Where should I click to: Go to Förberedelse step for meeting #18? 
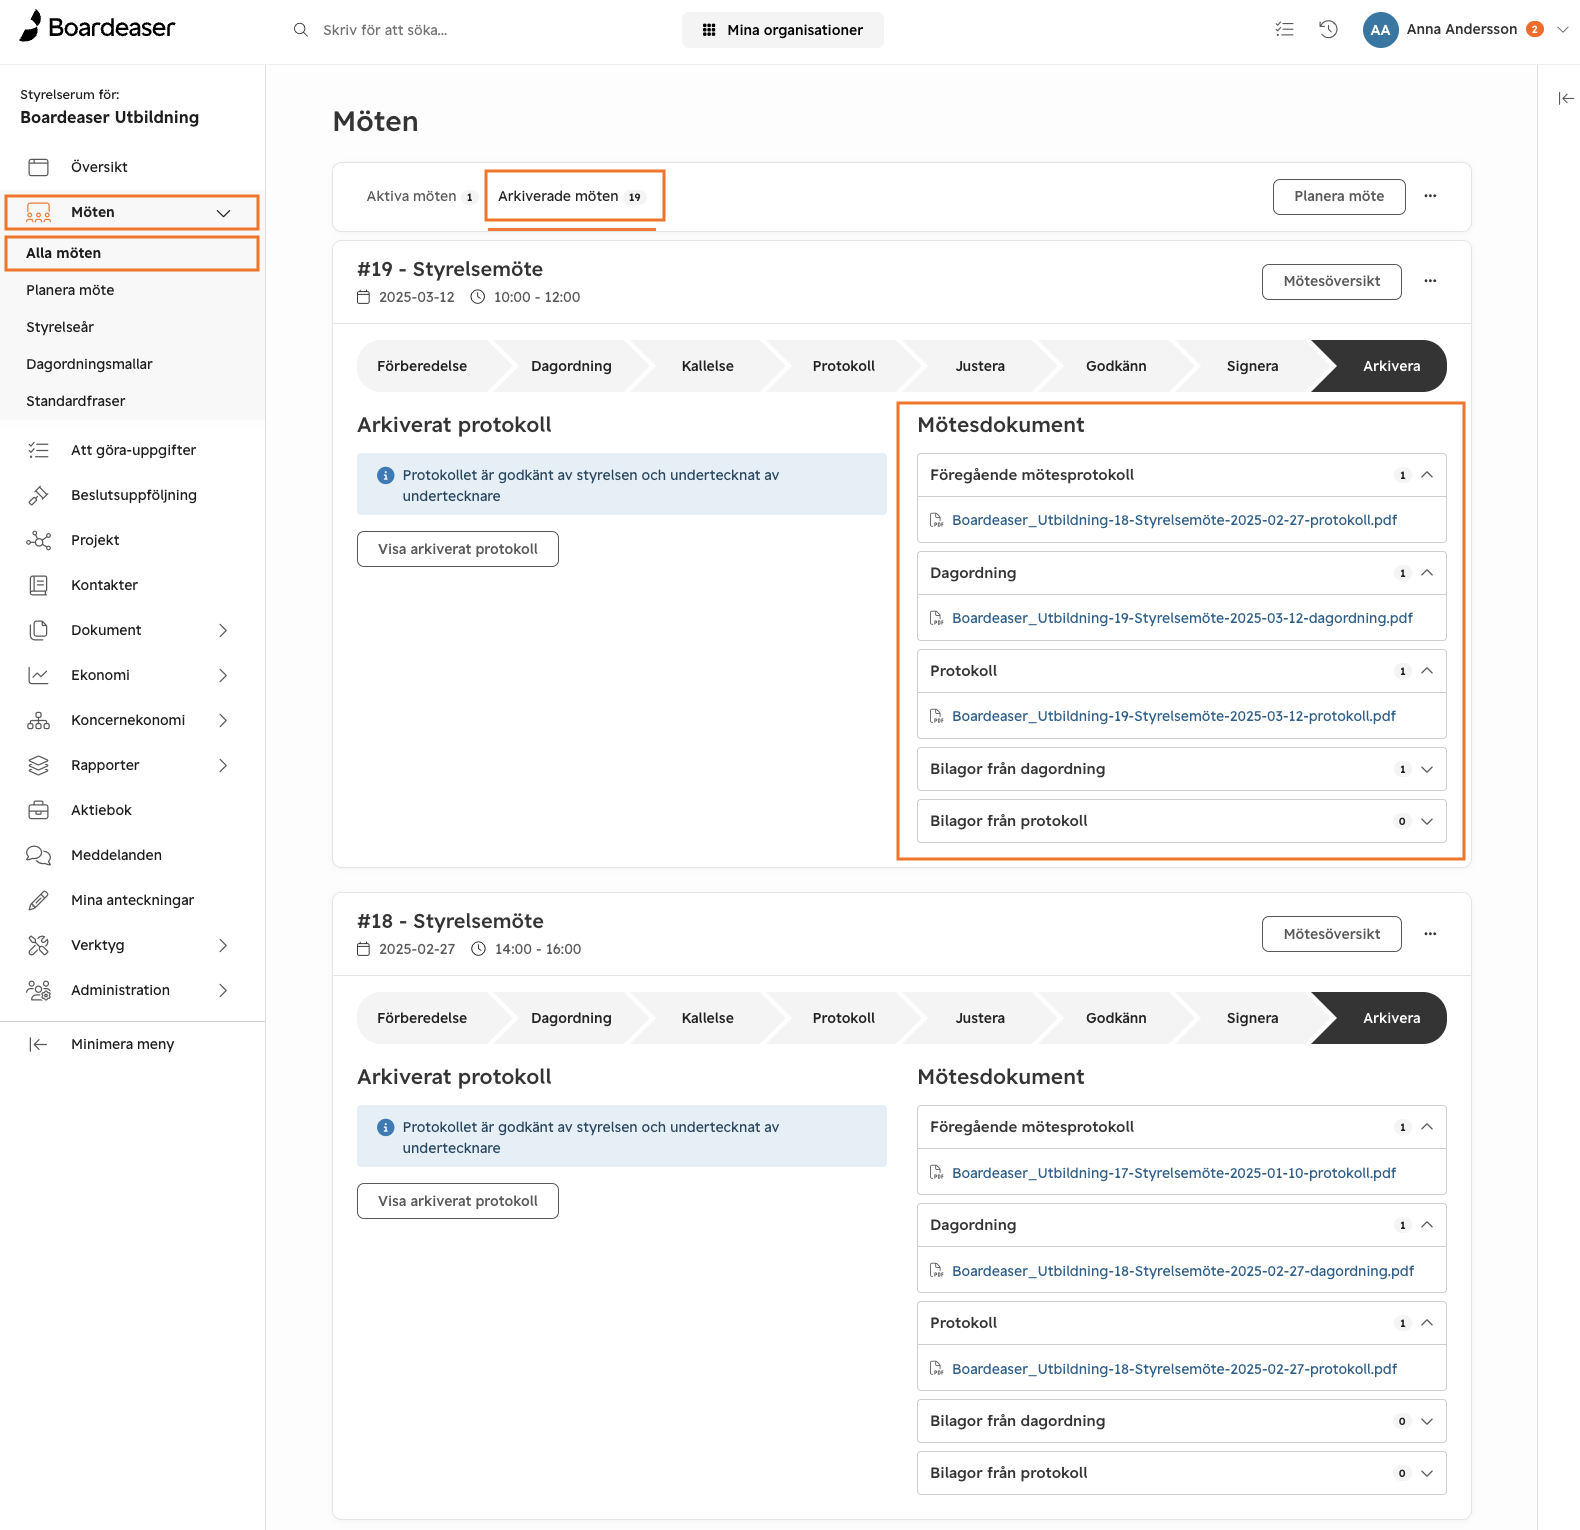coord(422,1018)
